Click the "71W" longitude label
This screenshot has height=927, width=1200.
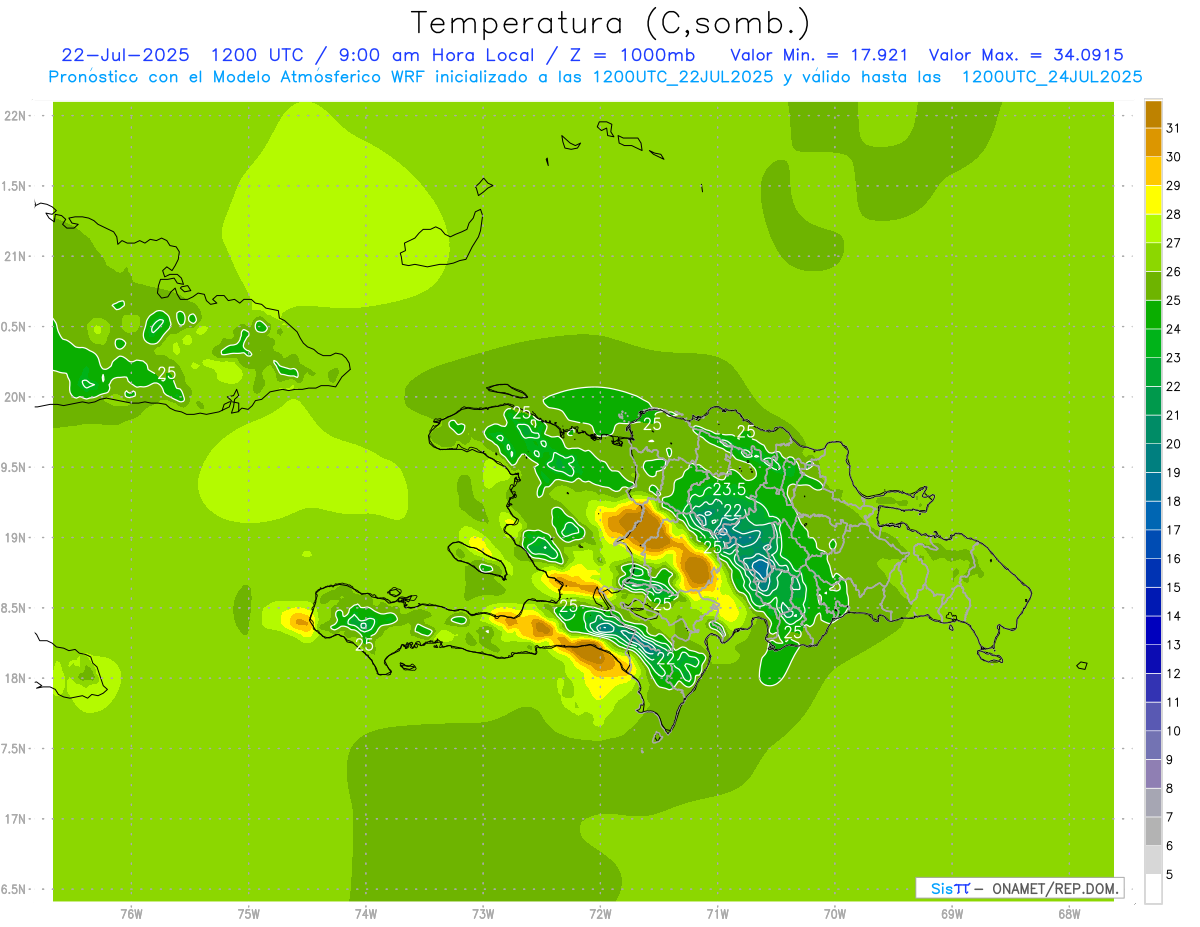717,914
